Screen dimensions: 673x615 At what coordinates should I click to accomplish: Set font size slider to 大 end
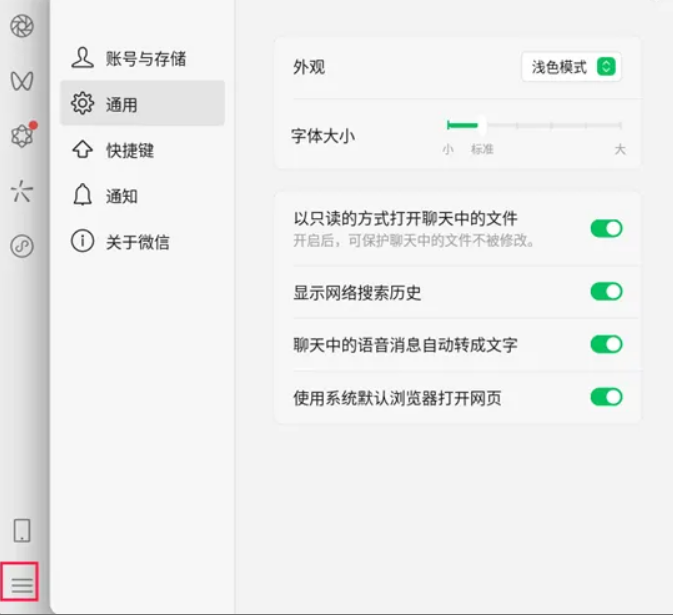[620, 125]
